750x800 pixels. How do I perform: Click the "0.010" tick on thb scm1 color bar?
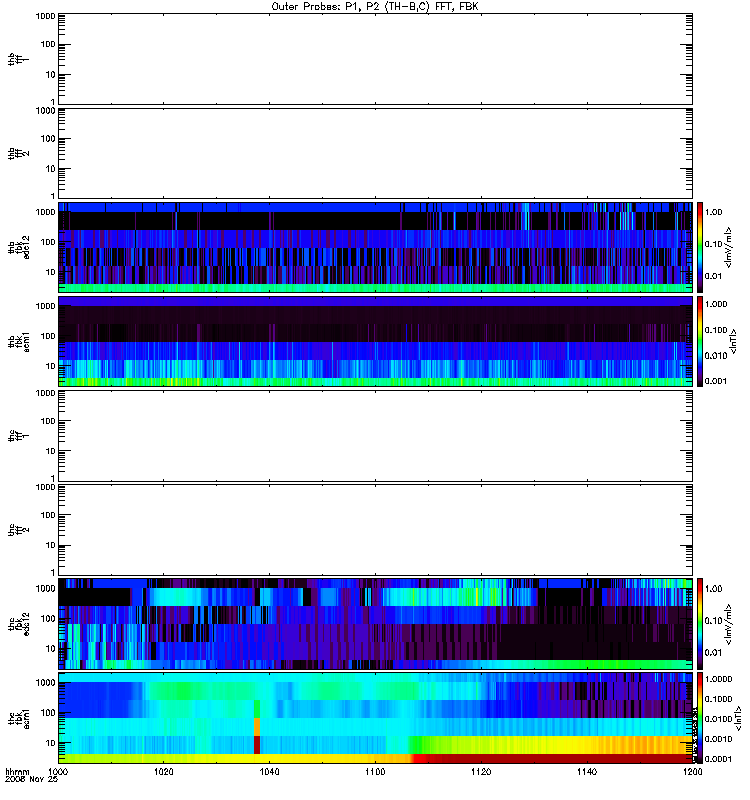click(716, 356)
